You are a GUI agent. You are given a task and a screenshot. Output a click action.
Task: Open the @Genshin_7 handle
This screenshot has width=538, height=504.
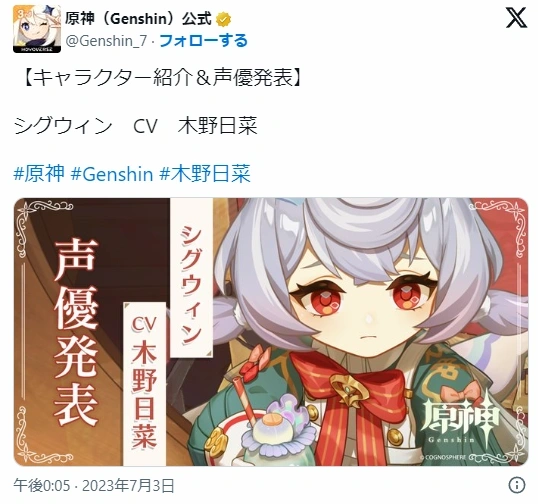click(x=106, y=41)
